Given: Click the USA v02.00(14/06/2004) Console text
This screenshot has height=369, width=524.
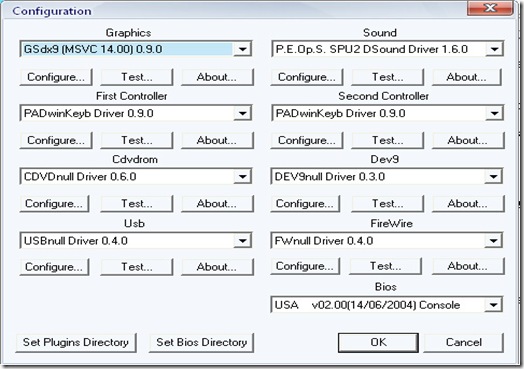Looking at the screenshot, I should click(x=367, y=305).
